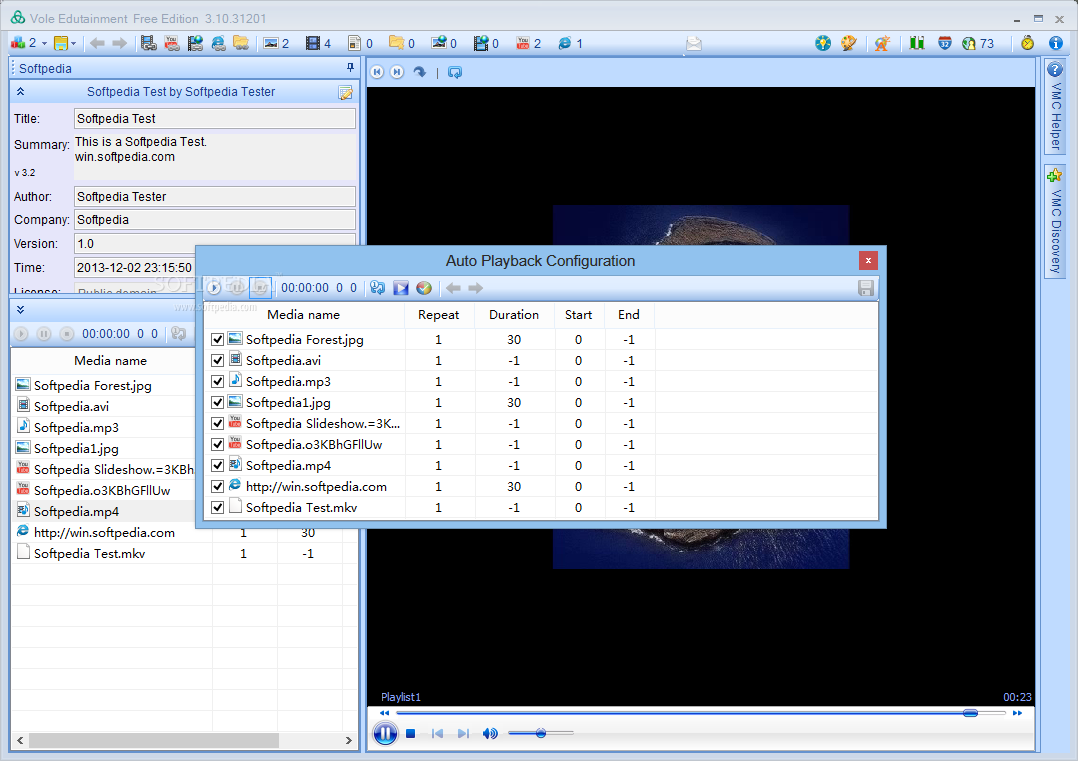Screen dimensions: 1078x761
Task: Click the Start column header
Action: pyautogui.click(x=578, y=315)
